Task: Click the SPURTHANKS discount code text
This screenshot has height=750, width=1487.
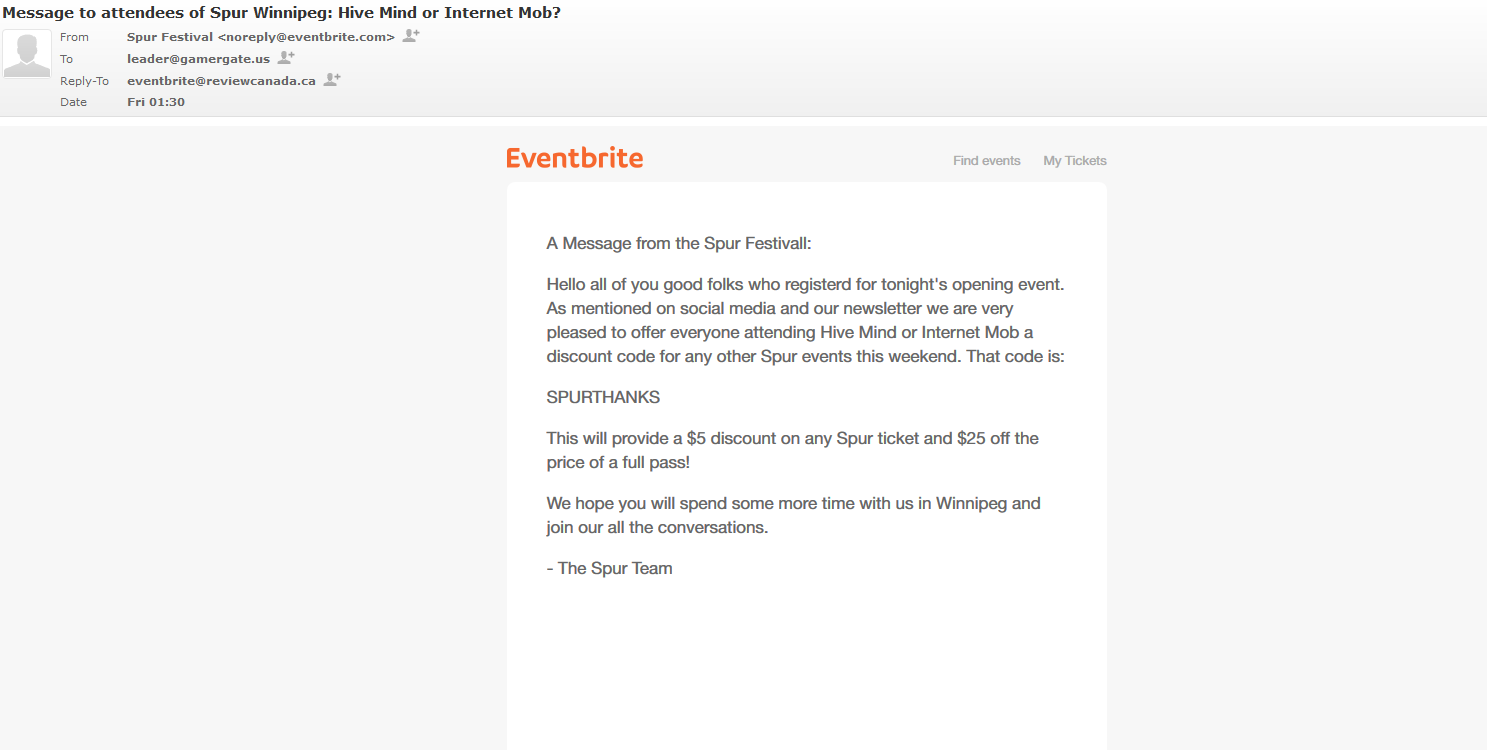Action: pyautogui.click(x=603, y=397)
